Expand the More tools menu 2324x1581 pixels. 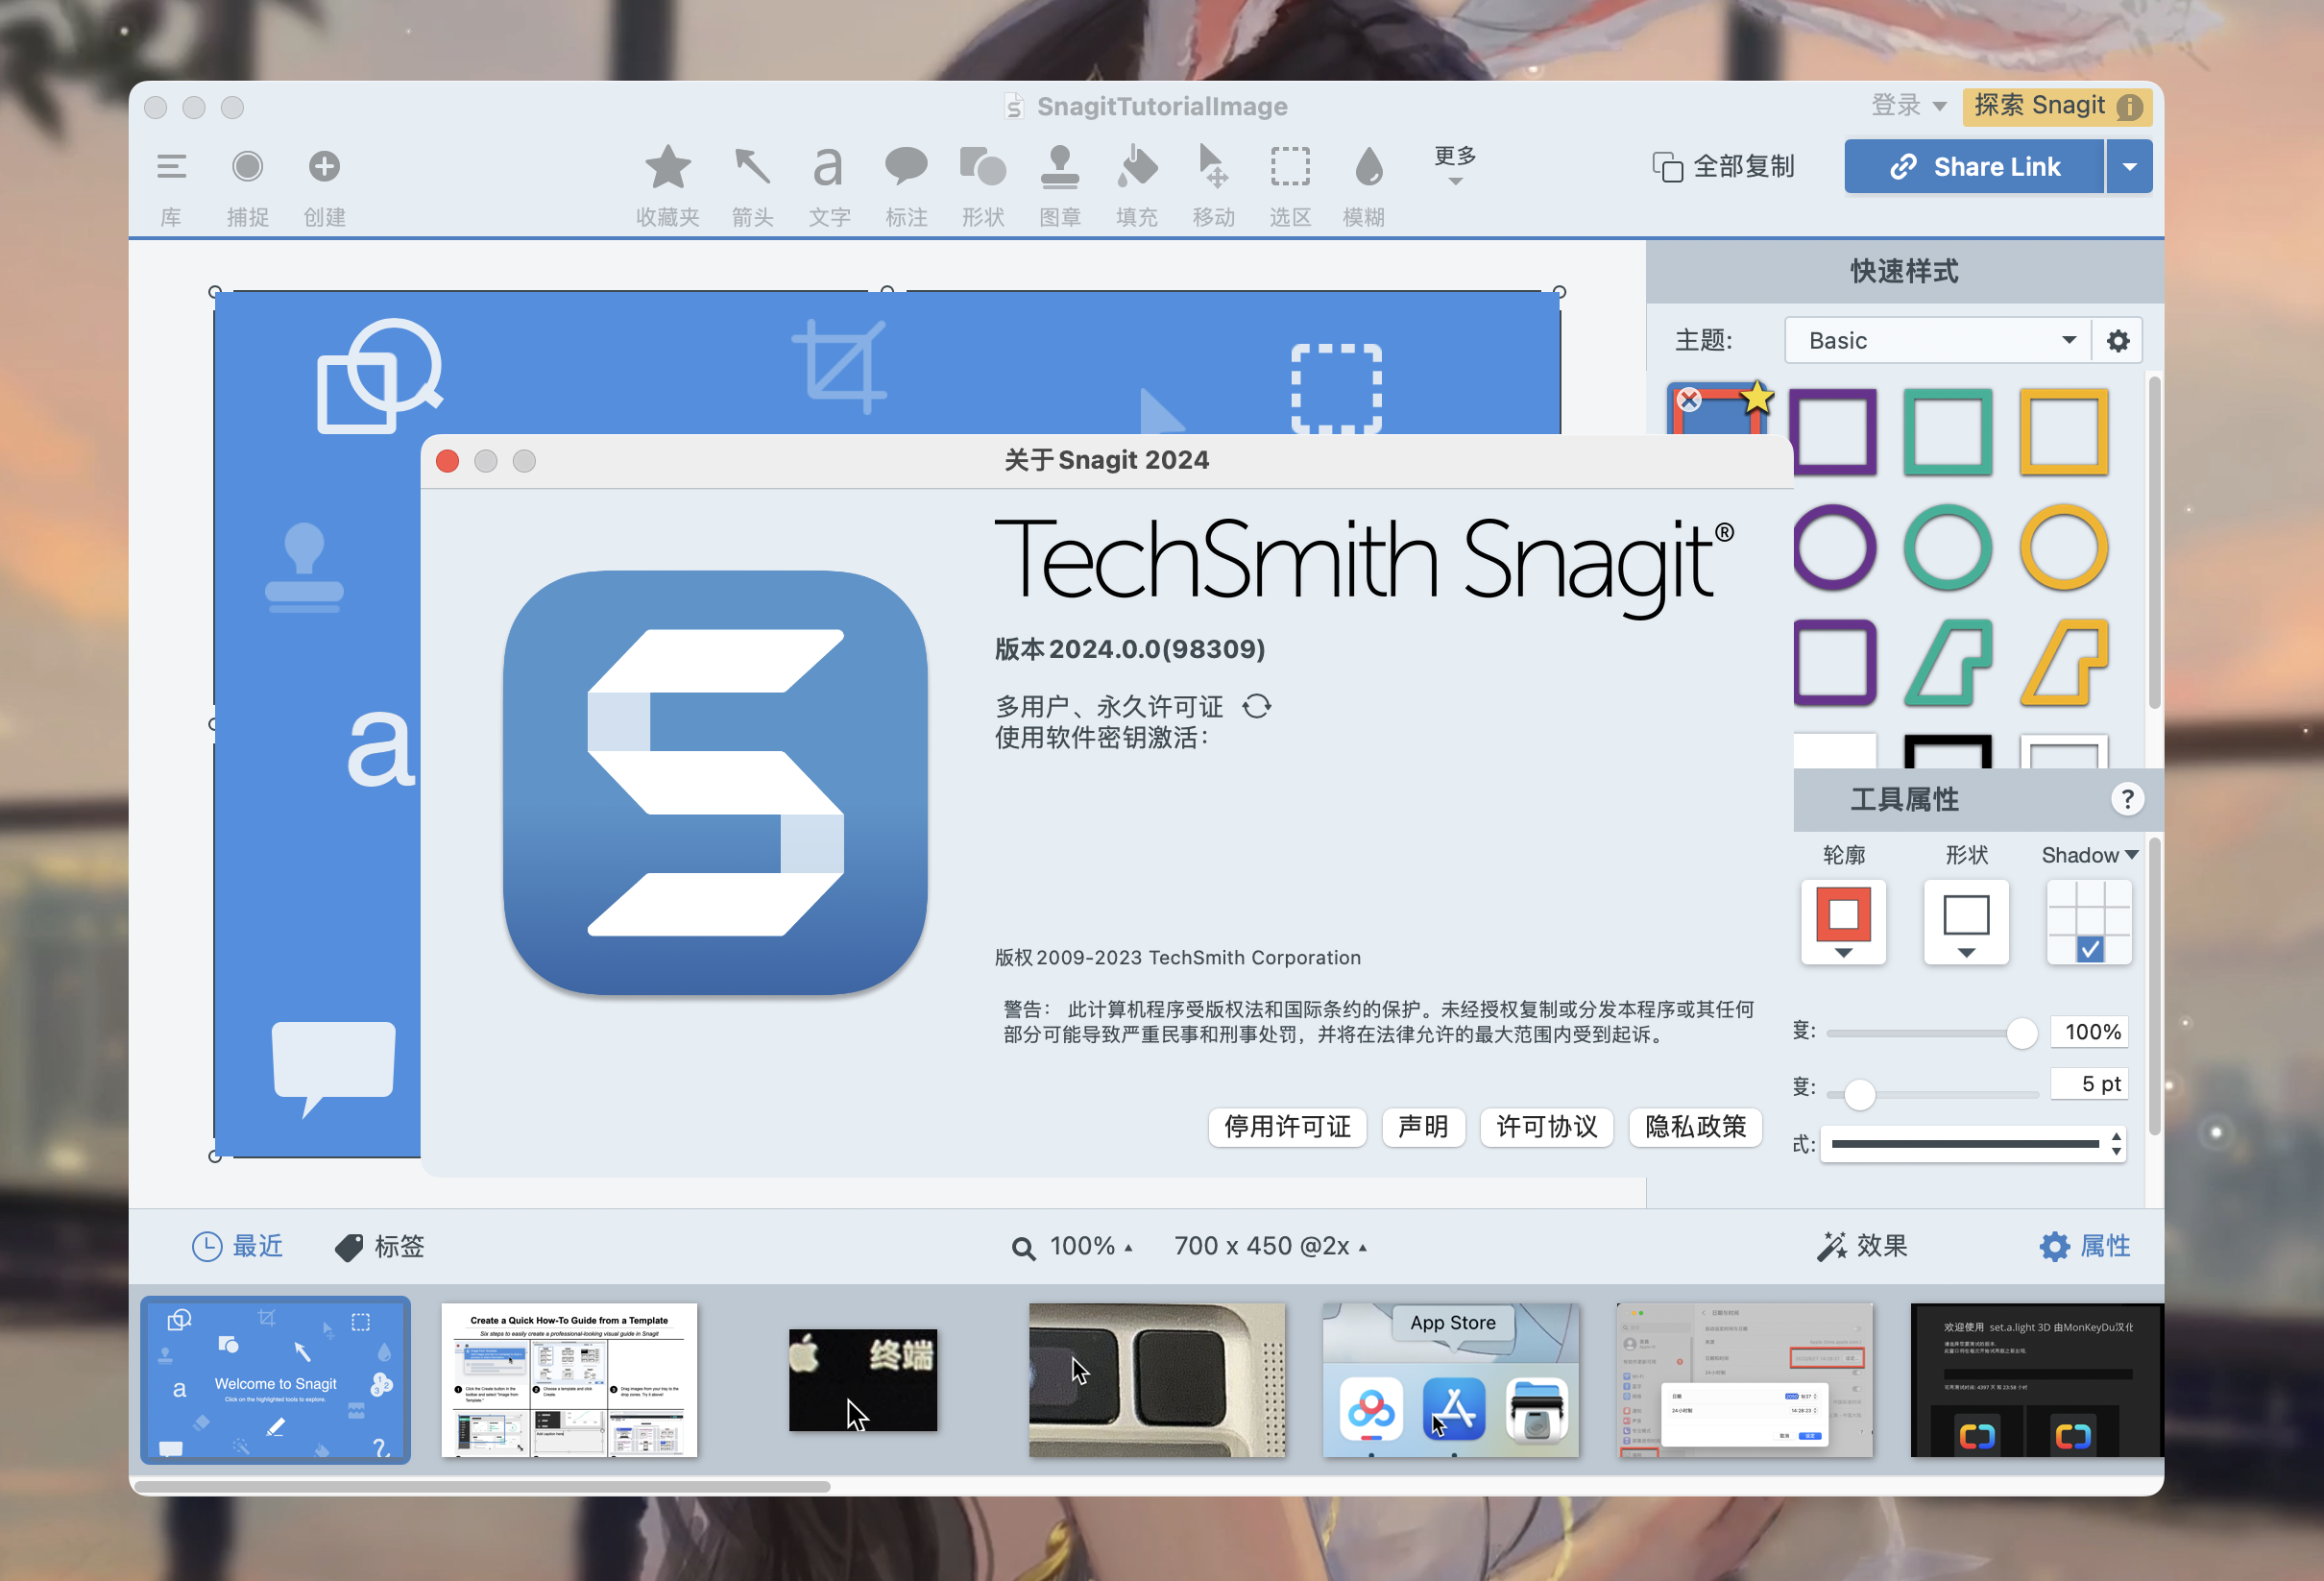click(x=1455, y=164)
